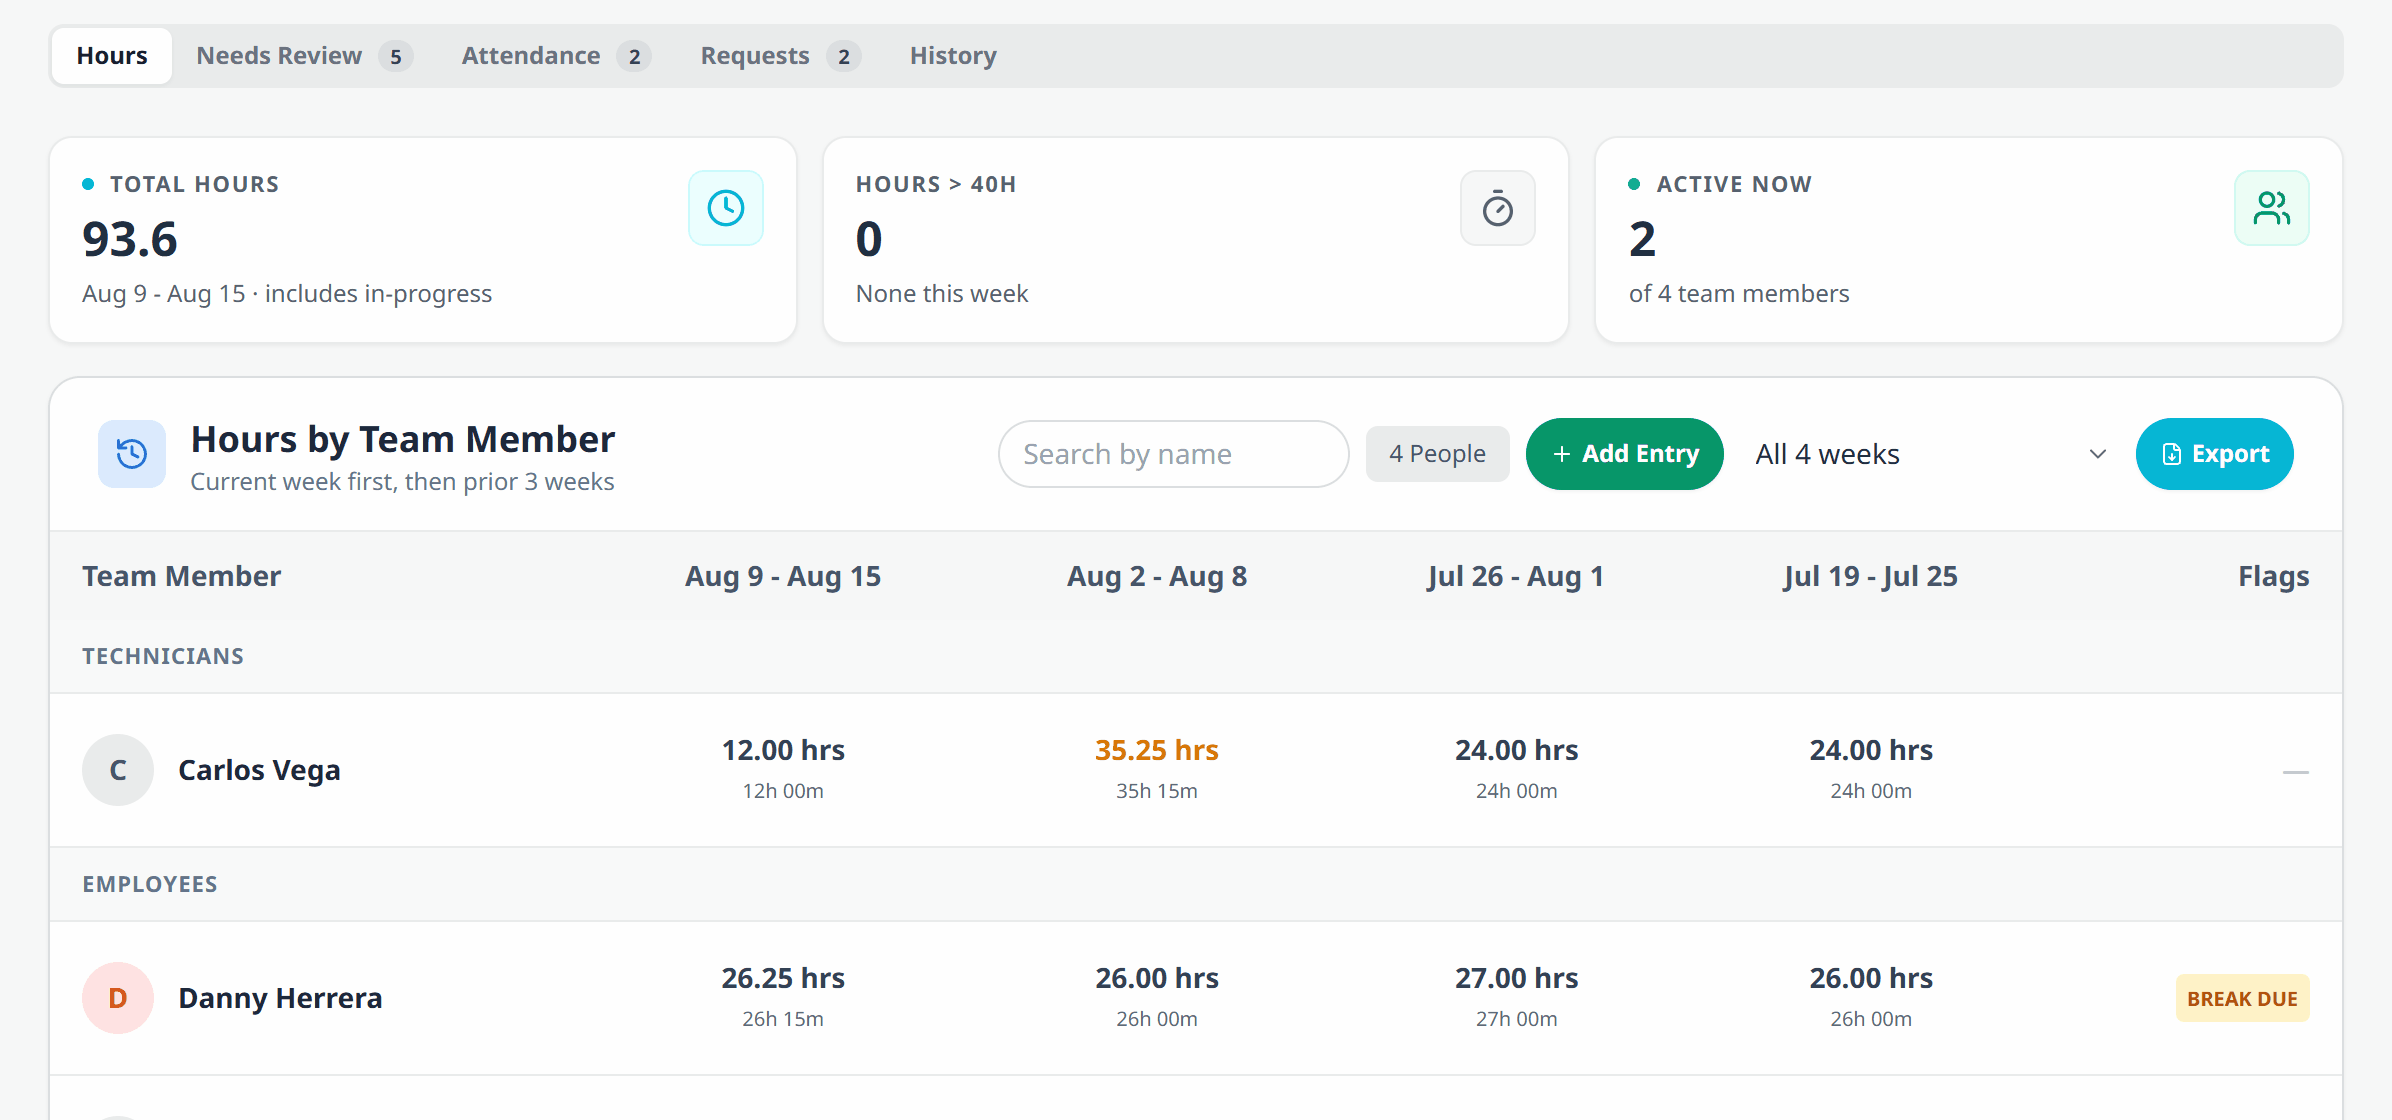
Task: Click the Aug 2 - Aug 8 column header
Action: click(1157, 576)
